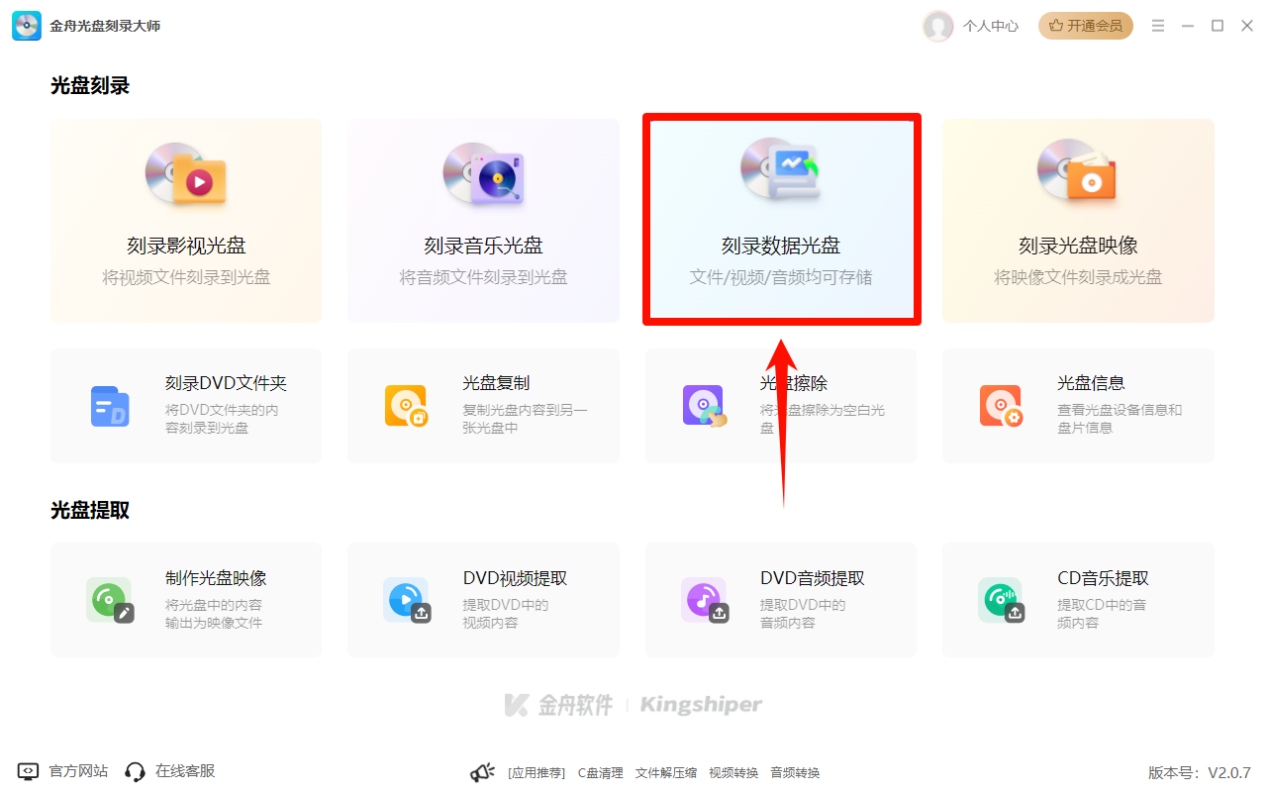Click the 将映像文件刻录成光盘 description
The image size is (1267, 792).
pos(1078,277)
